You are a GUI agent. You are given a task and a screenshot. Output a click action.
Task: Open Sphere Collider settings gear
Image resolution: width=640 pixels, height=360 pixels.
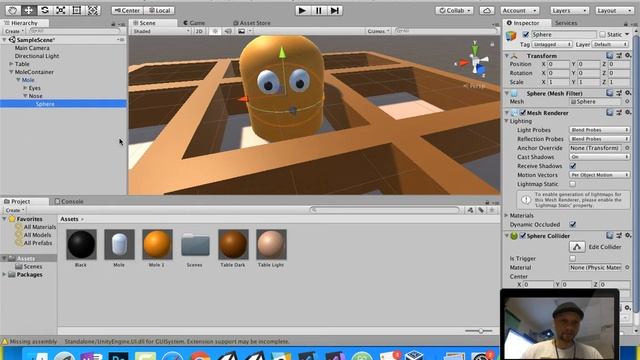628,236
